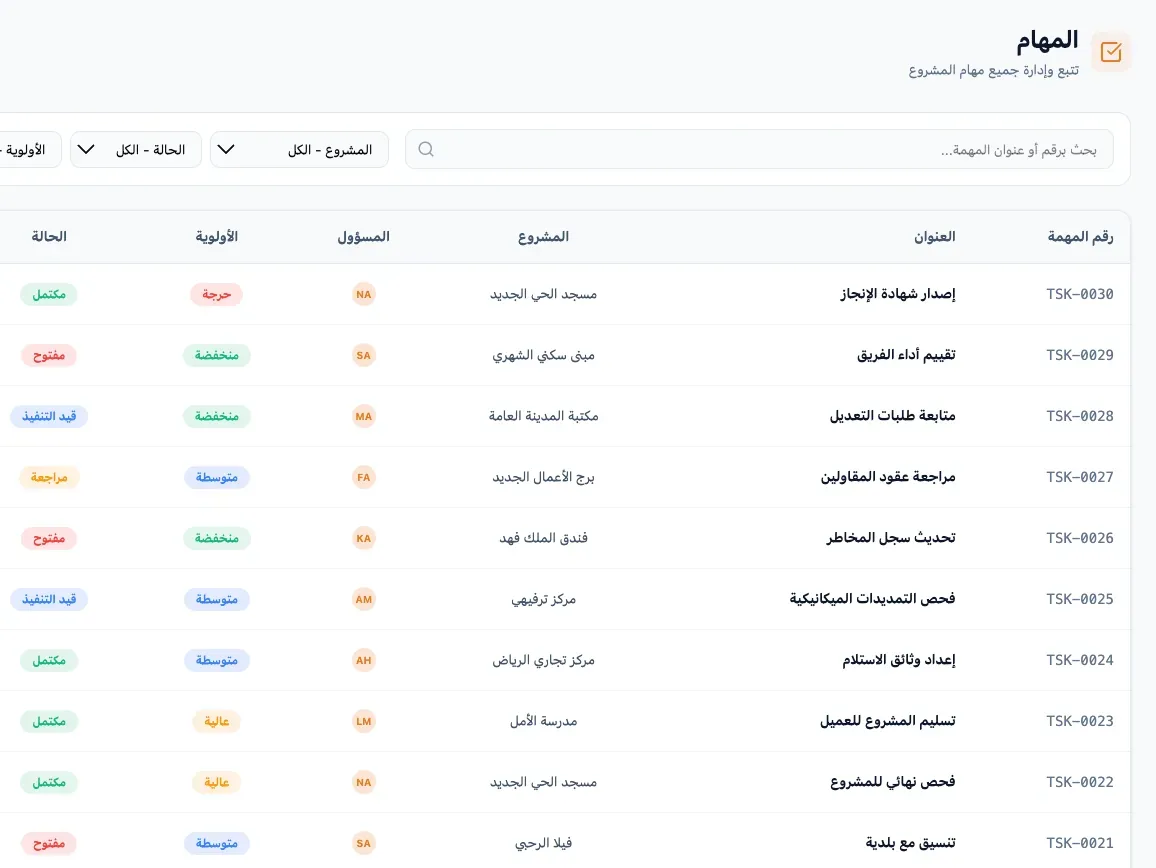1156x868 pixels.
Task: Click the الأولوية column header
Action: [217, 237]
